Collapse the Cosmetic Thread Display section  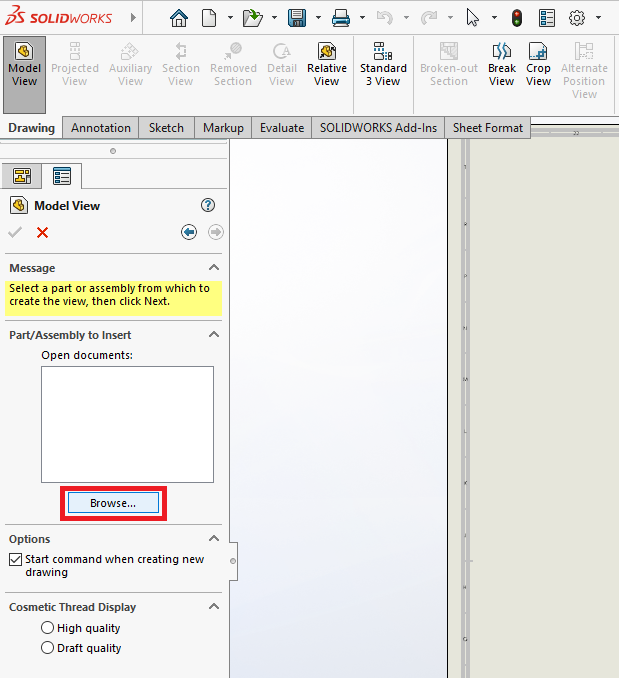[x=214, y=607]
